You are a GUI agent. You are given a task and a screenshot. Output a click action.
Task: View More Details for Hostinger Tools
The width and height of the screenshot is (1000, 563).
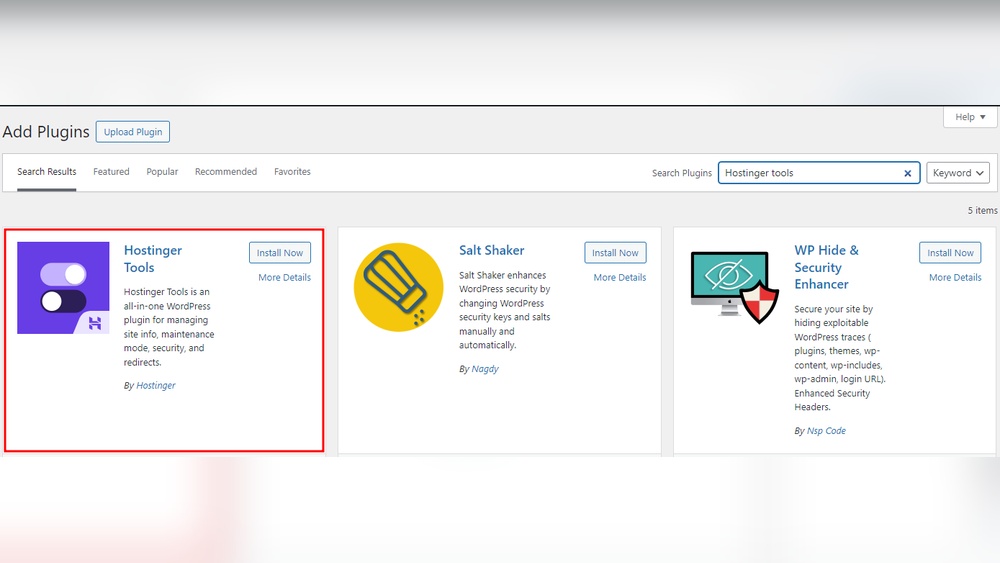click(284, 277)
